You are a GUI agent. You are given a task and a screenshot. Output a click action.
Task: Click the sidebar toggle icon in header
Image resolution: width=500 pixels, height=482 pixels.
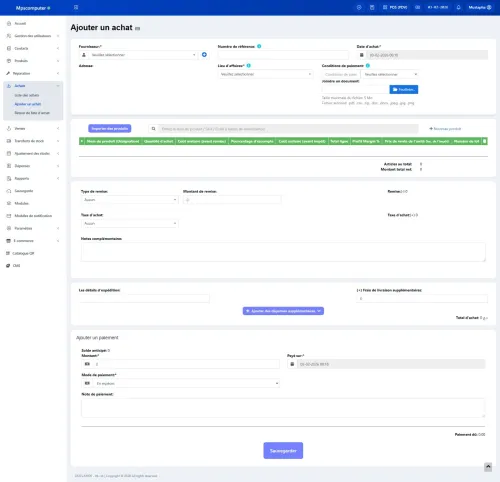coord(76,7)
